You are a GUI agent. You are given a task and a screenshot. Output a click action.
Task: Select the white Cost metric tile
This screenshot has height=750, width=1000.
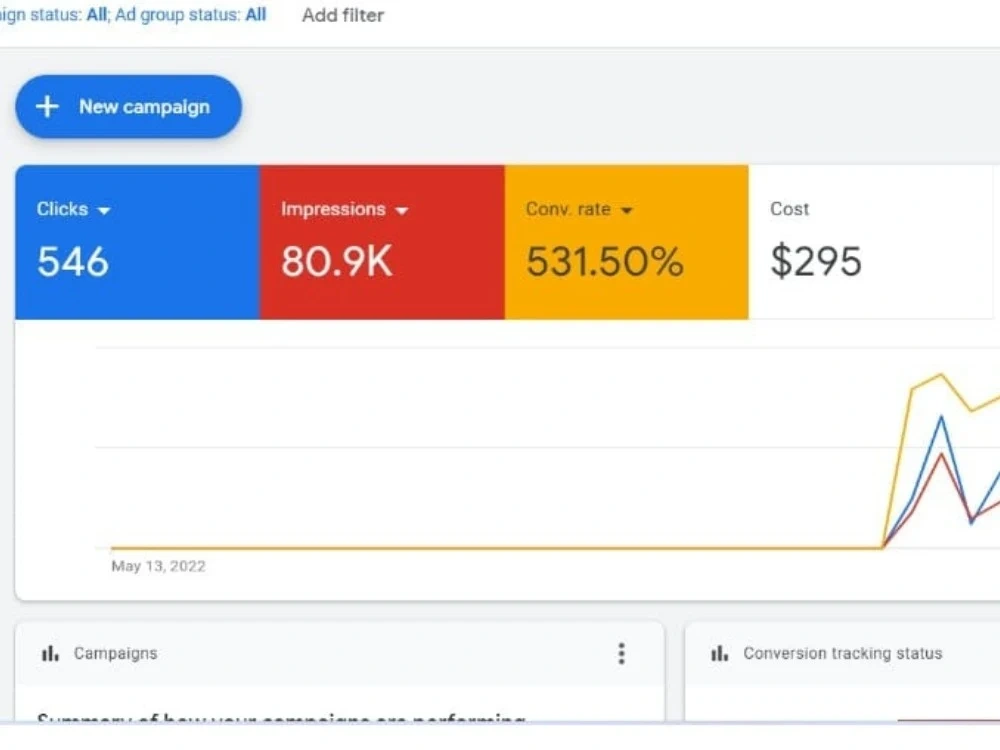(x=871, y=242)
